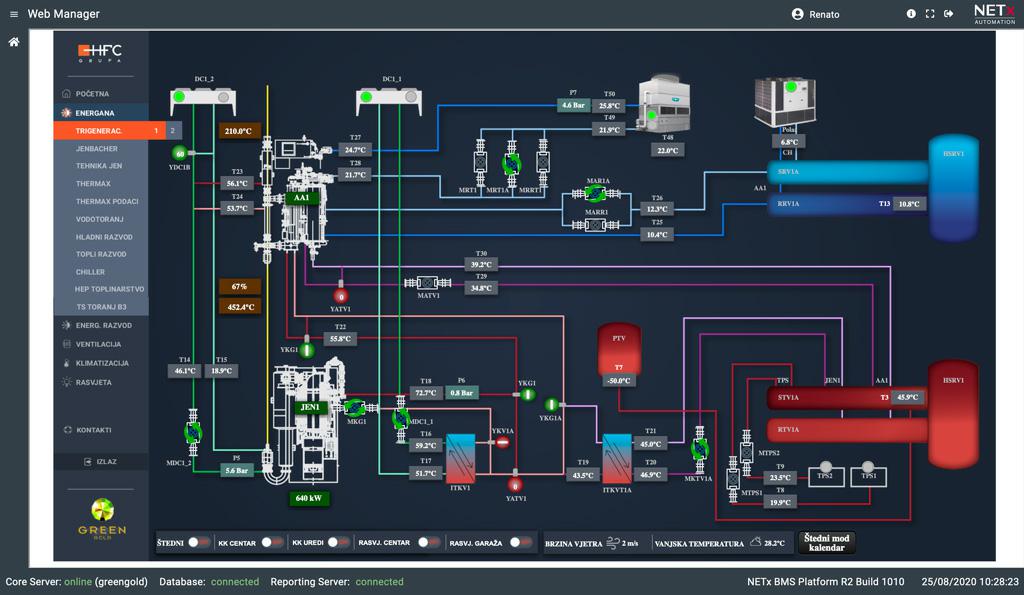
Task: Enable the KK CENTAR switch
Action: point(272,542)
